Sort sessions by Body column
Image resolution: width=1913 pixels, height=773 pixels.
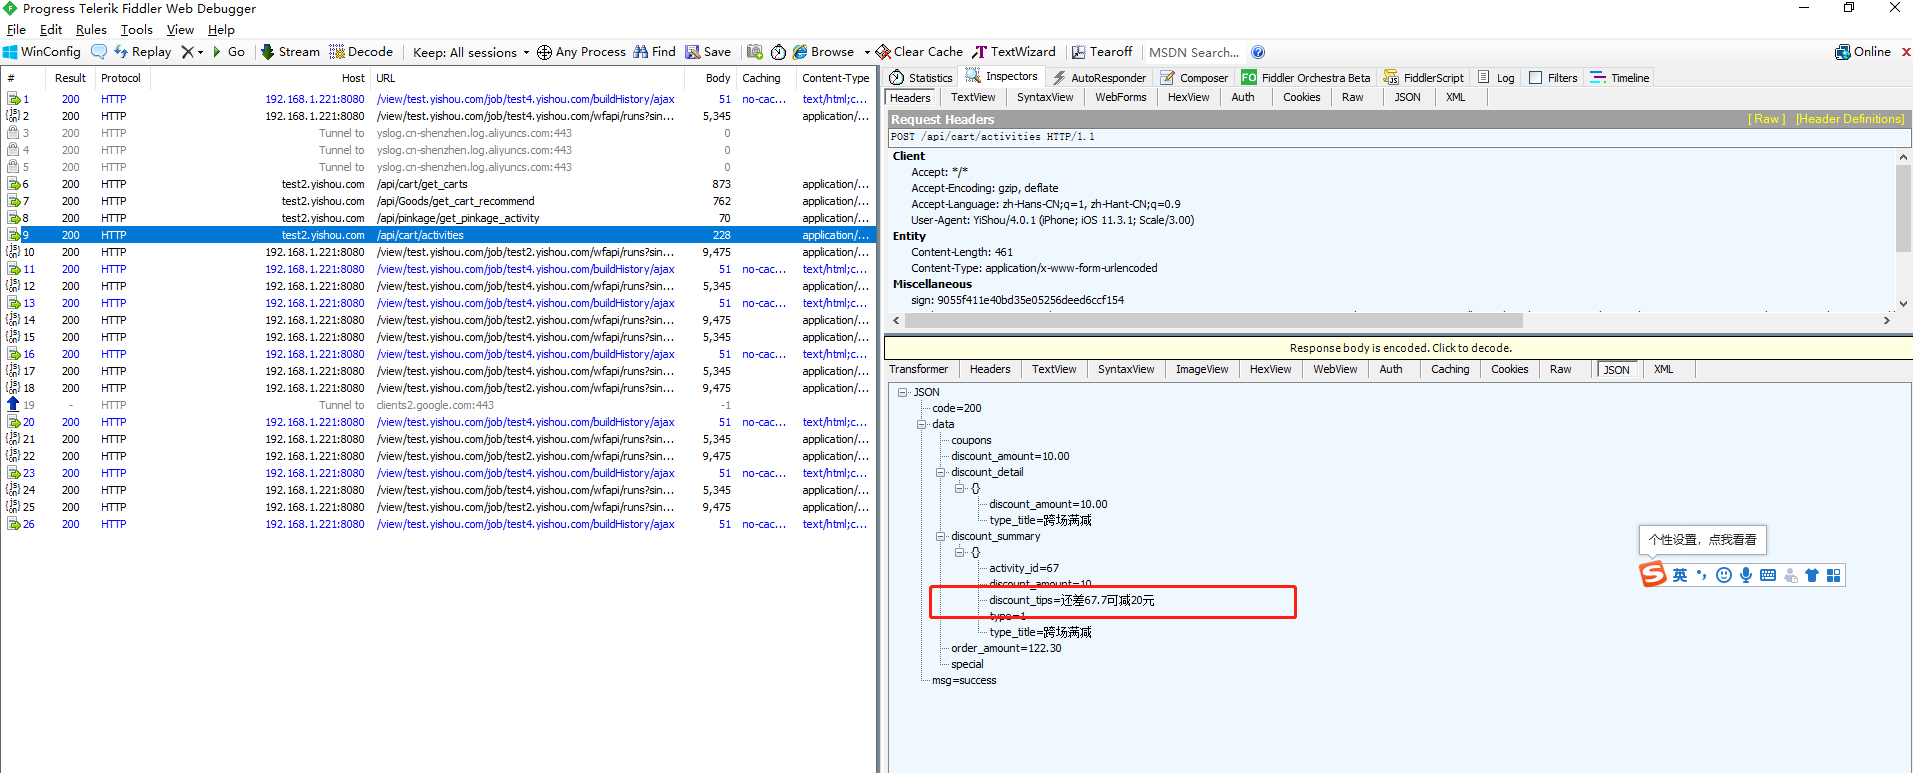[709, 78]
